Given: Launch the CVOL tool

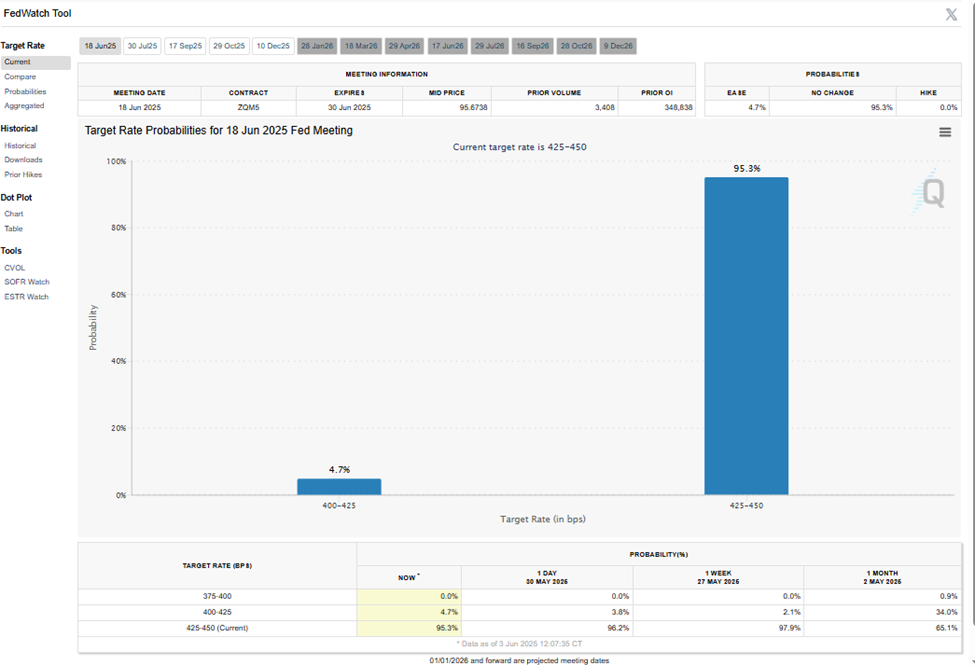Looking at the screenshot, I should click(x=15, y=268).
